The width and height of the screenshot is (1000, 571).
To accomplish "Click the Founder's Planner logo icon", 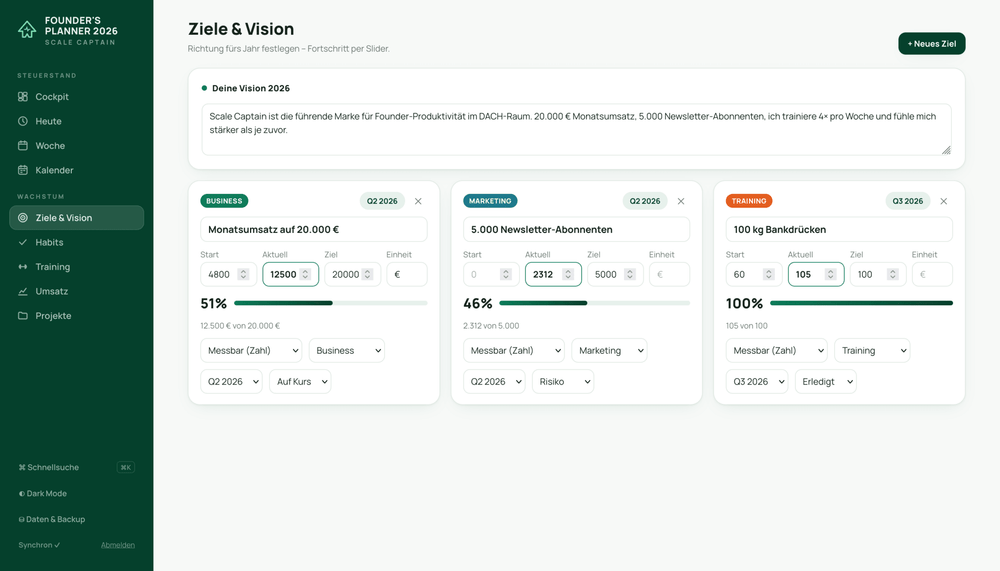I will coord(27,29).
